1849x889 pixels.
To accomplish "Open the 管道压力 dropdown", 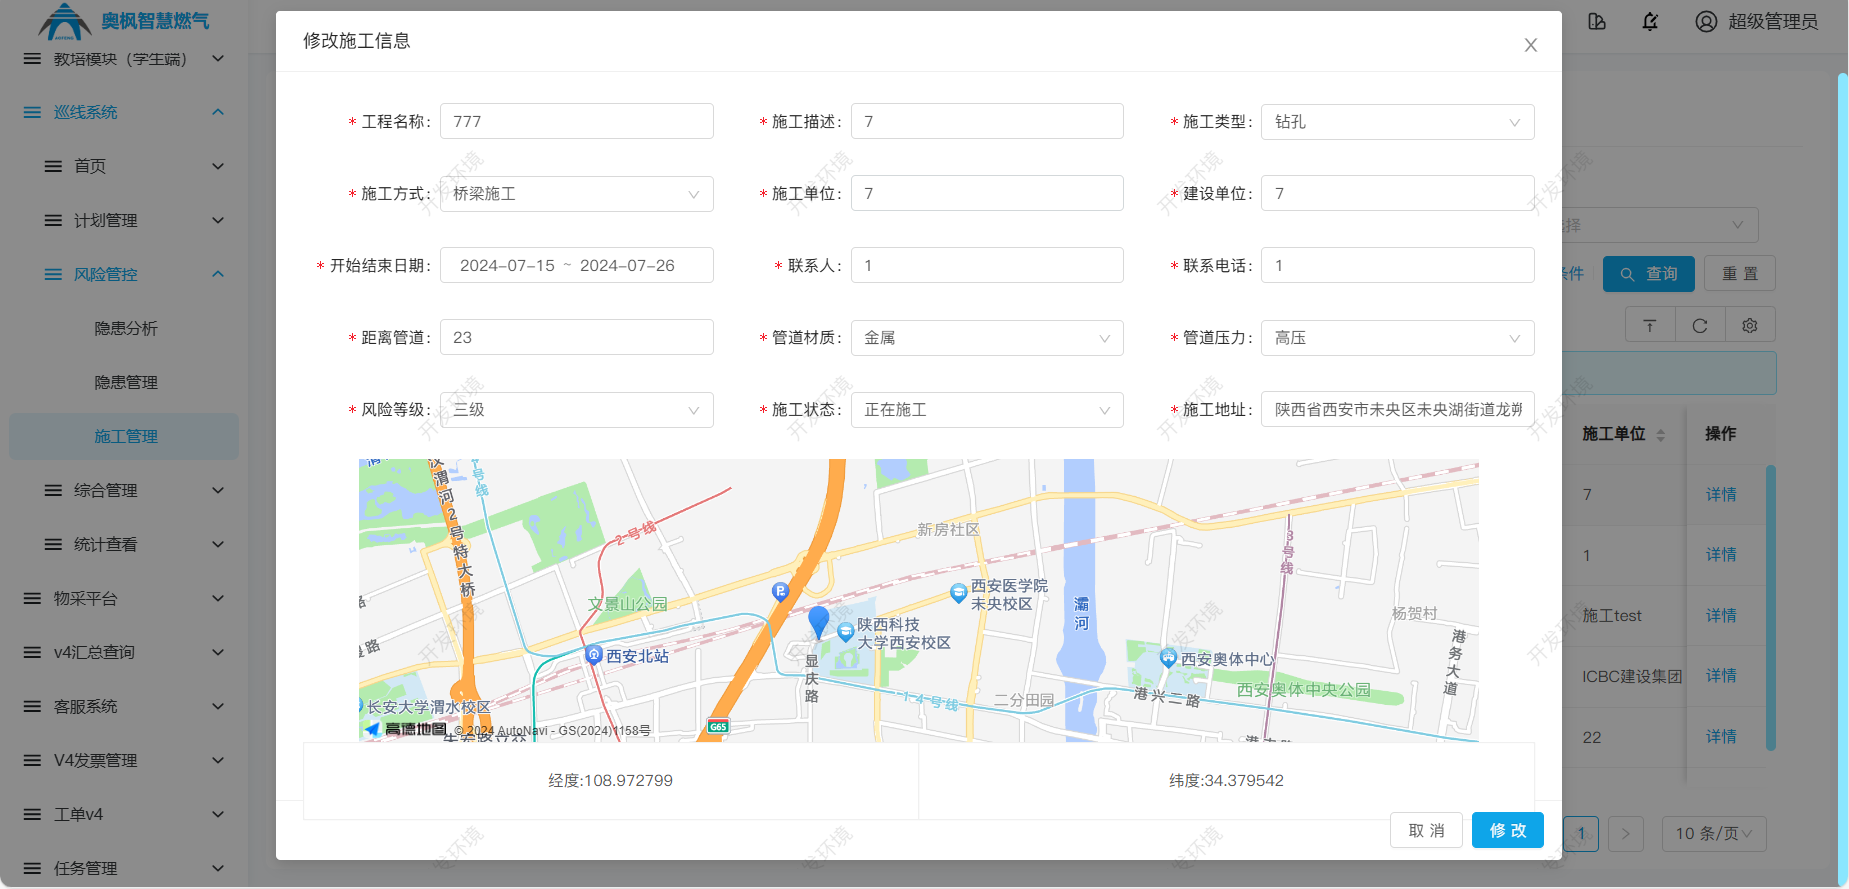I will 1398,338.
